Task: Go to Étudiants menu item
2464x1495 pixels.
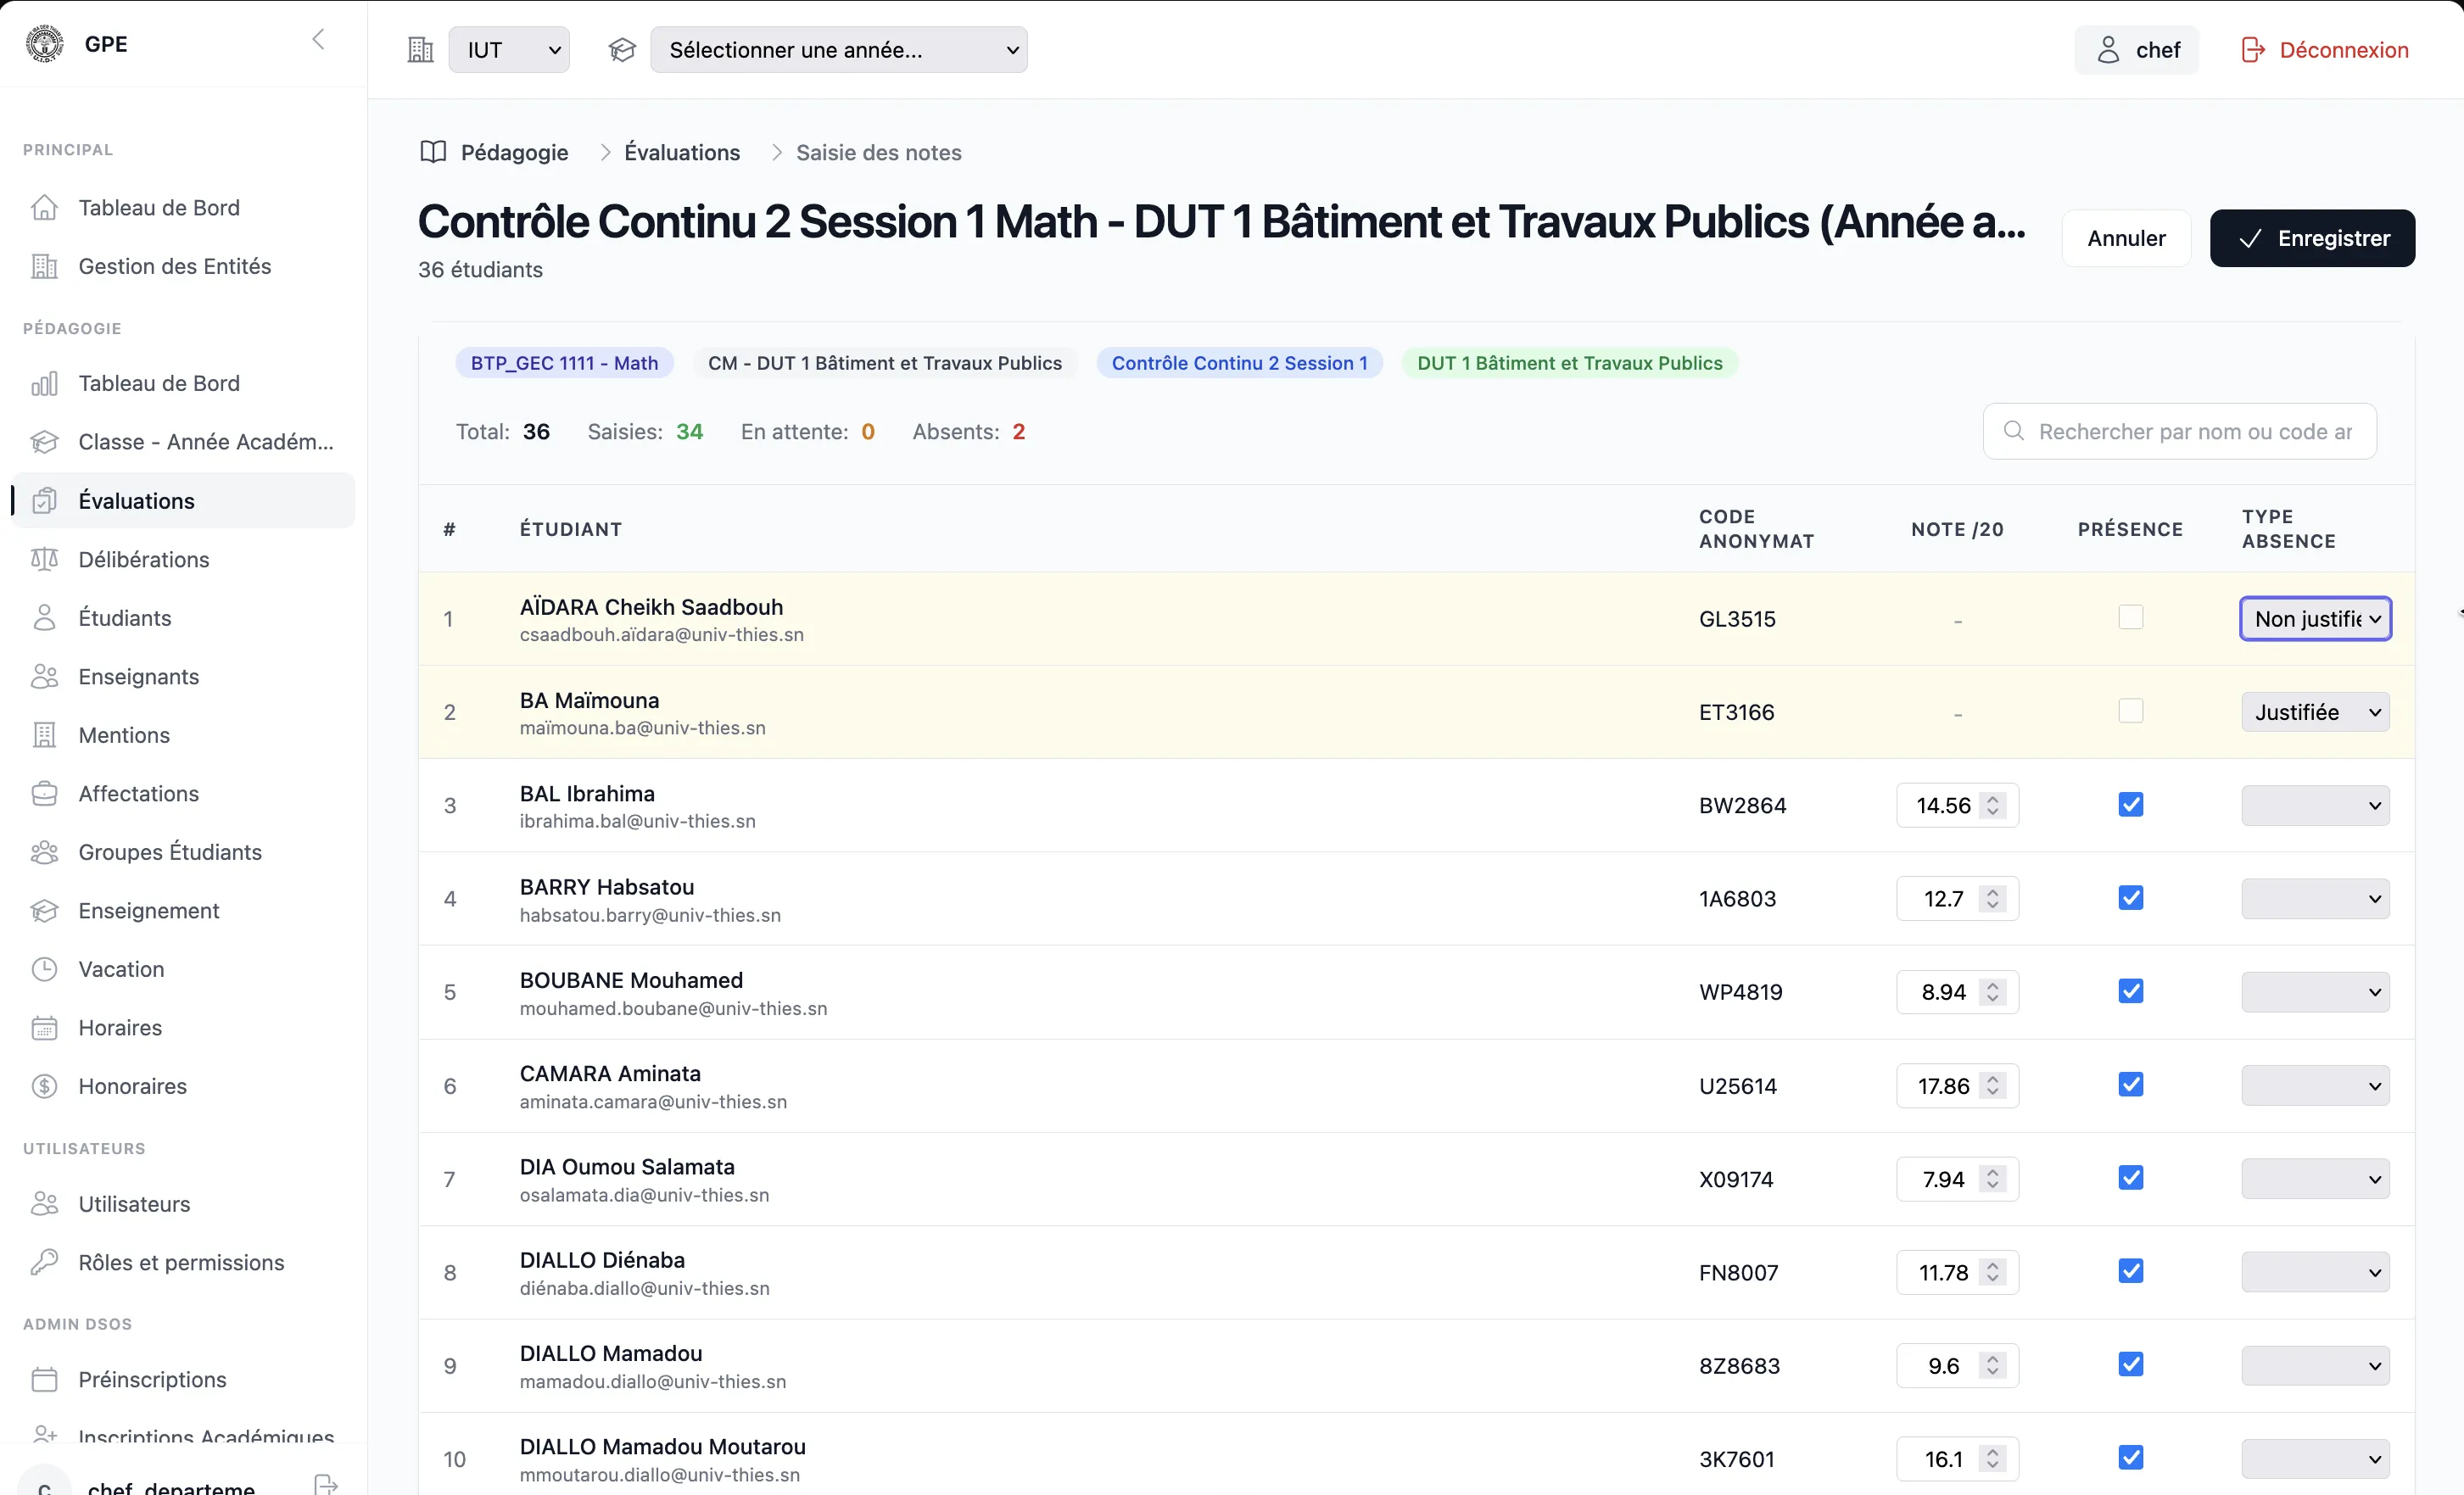Action: [x=183, y=617]
